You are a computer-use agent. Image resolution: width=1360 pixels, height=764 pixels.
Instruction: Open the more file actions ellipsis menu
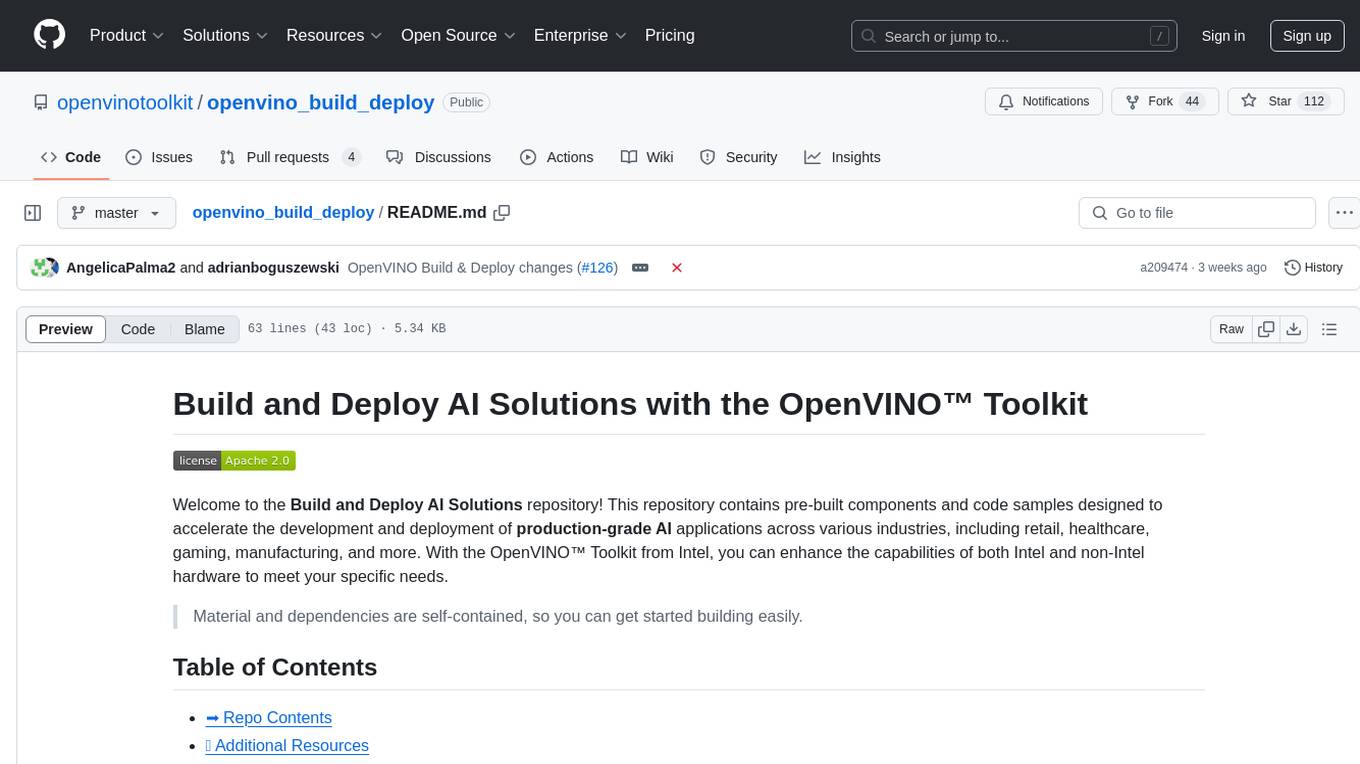[x=1344, y=213]
